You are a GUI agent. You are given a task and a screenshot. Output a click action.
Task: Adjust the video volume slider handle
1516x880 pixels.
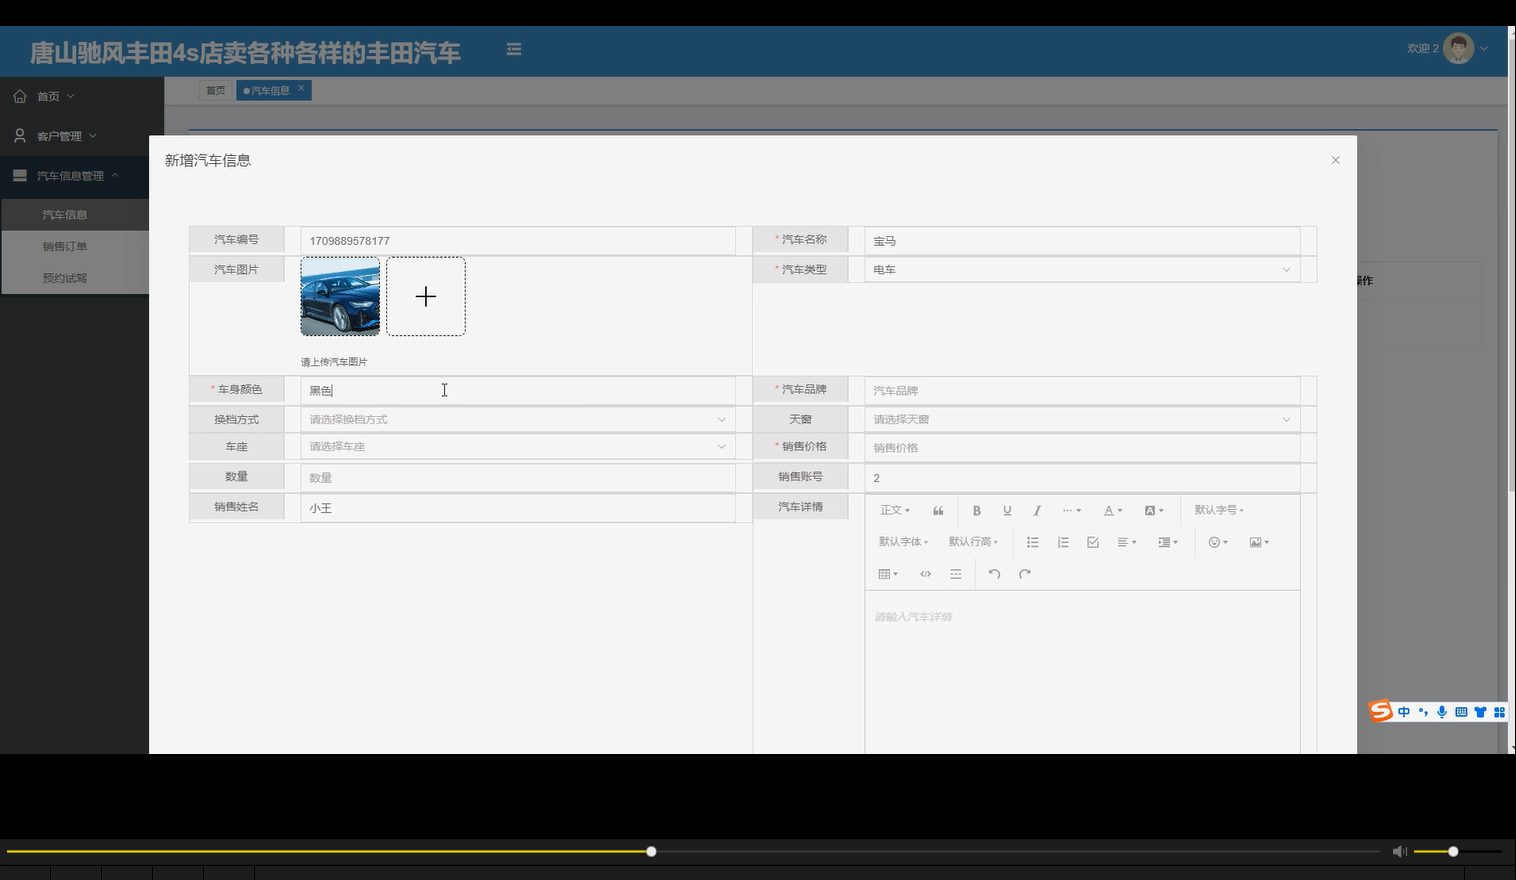click(x=1453, y=851)
